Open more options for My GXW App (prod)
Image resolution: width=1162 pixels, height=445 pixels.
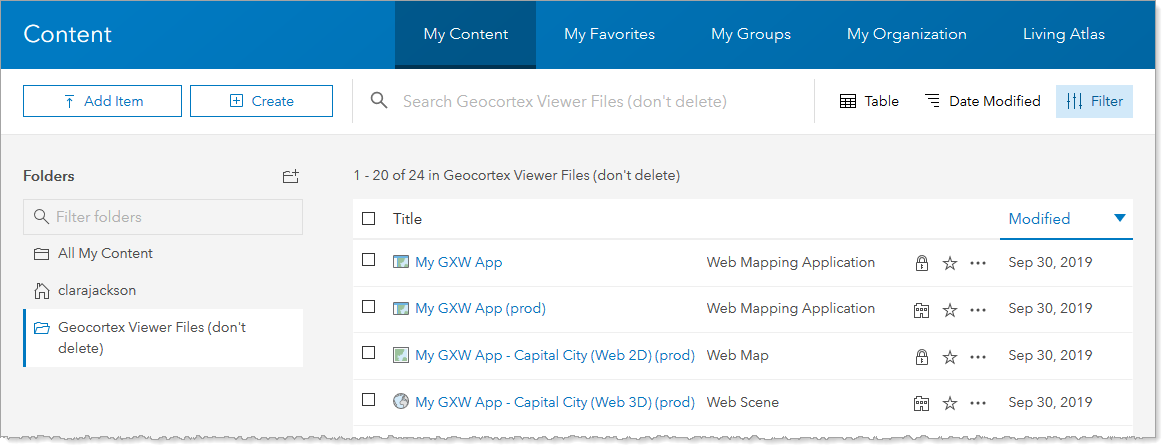978,310
